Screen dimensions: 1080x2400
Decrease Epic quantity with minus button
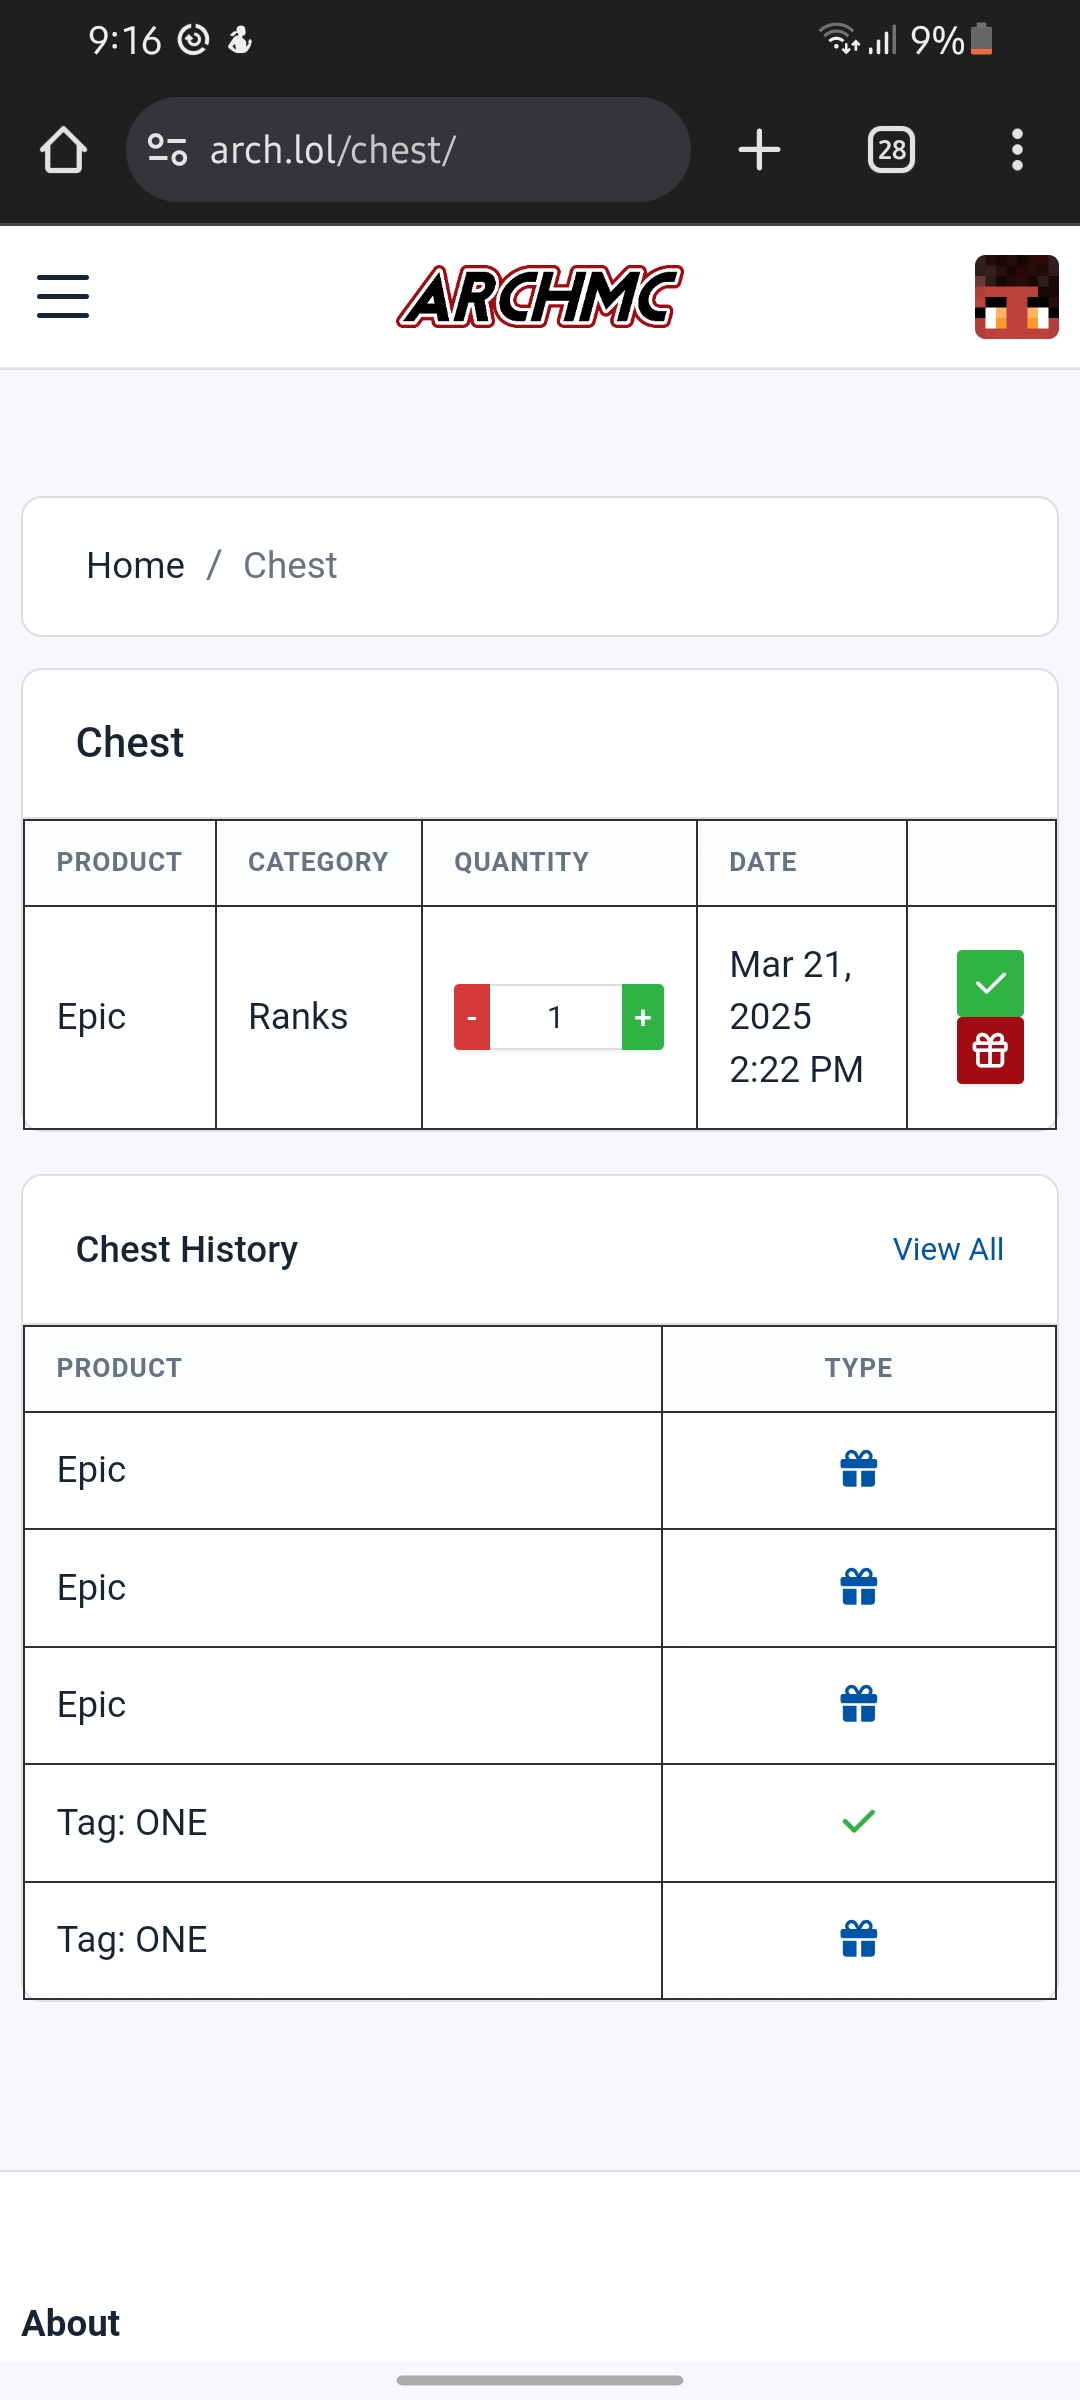coord(472,1017)
